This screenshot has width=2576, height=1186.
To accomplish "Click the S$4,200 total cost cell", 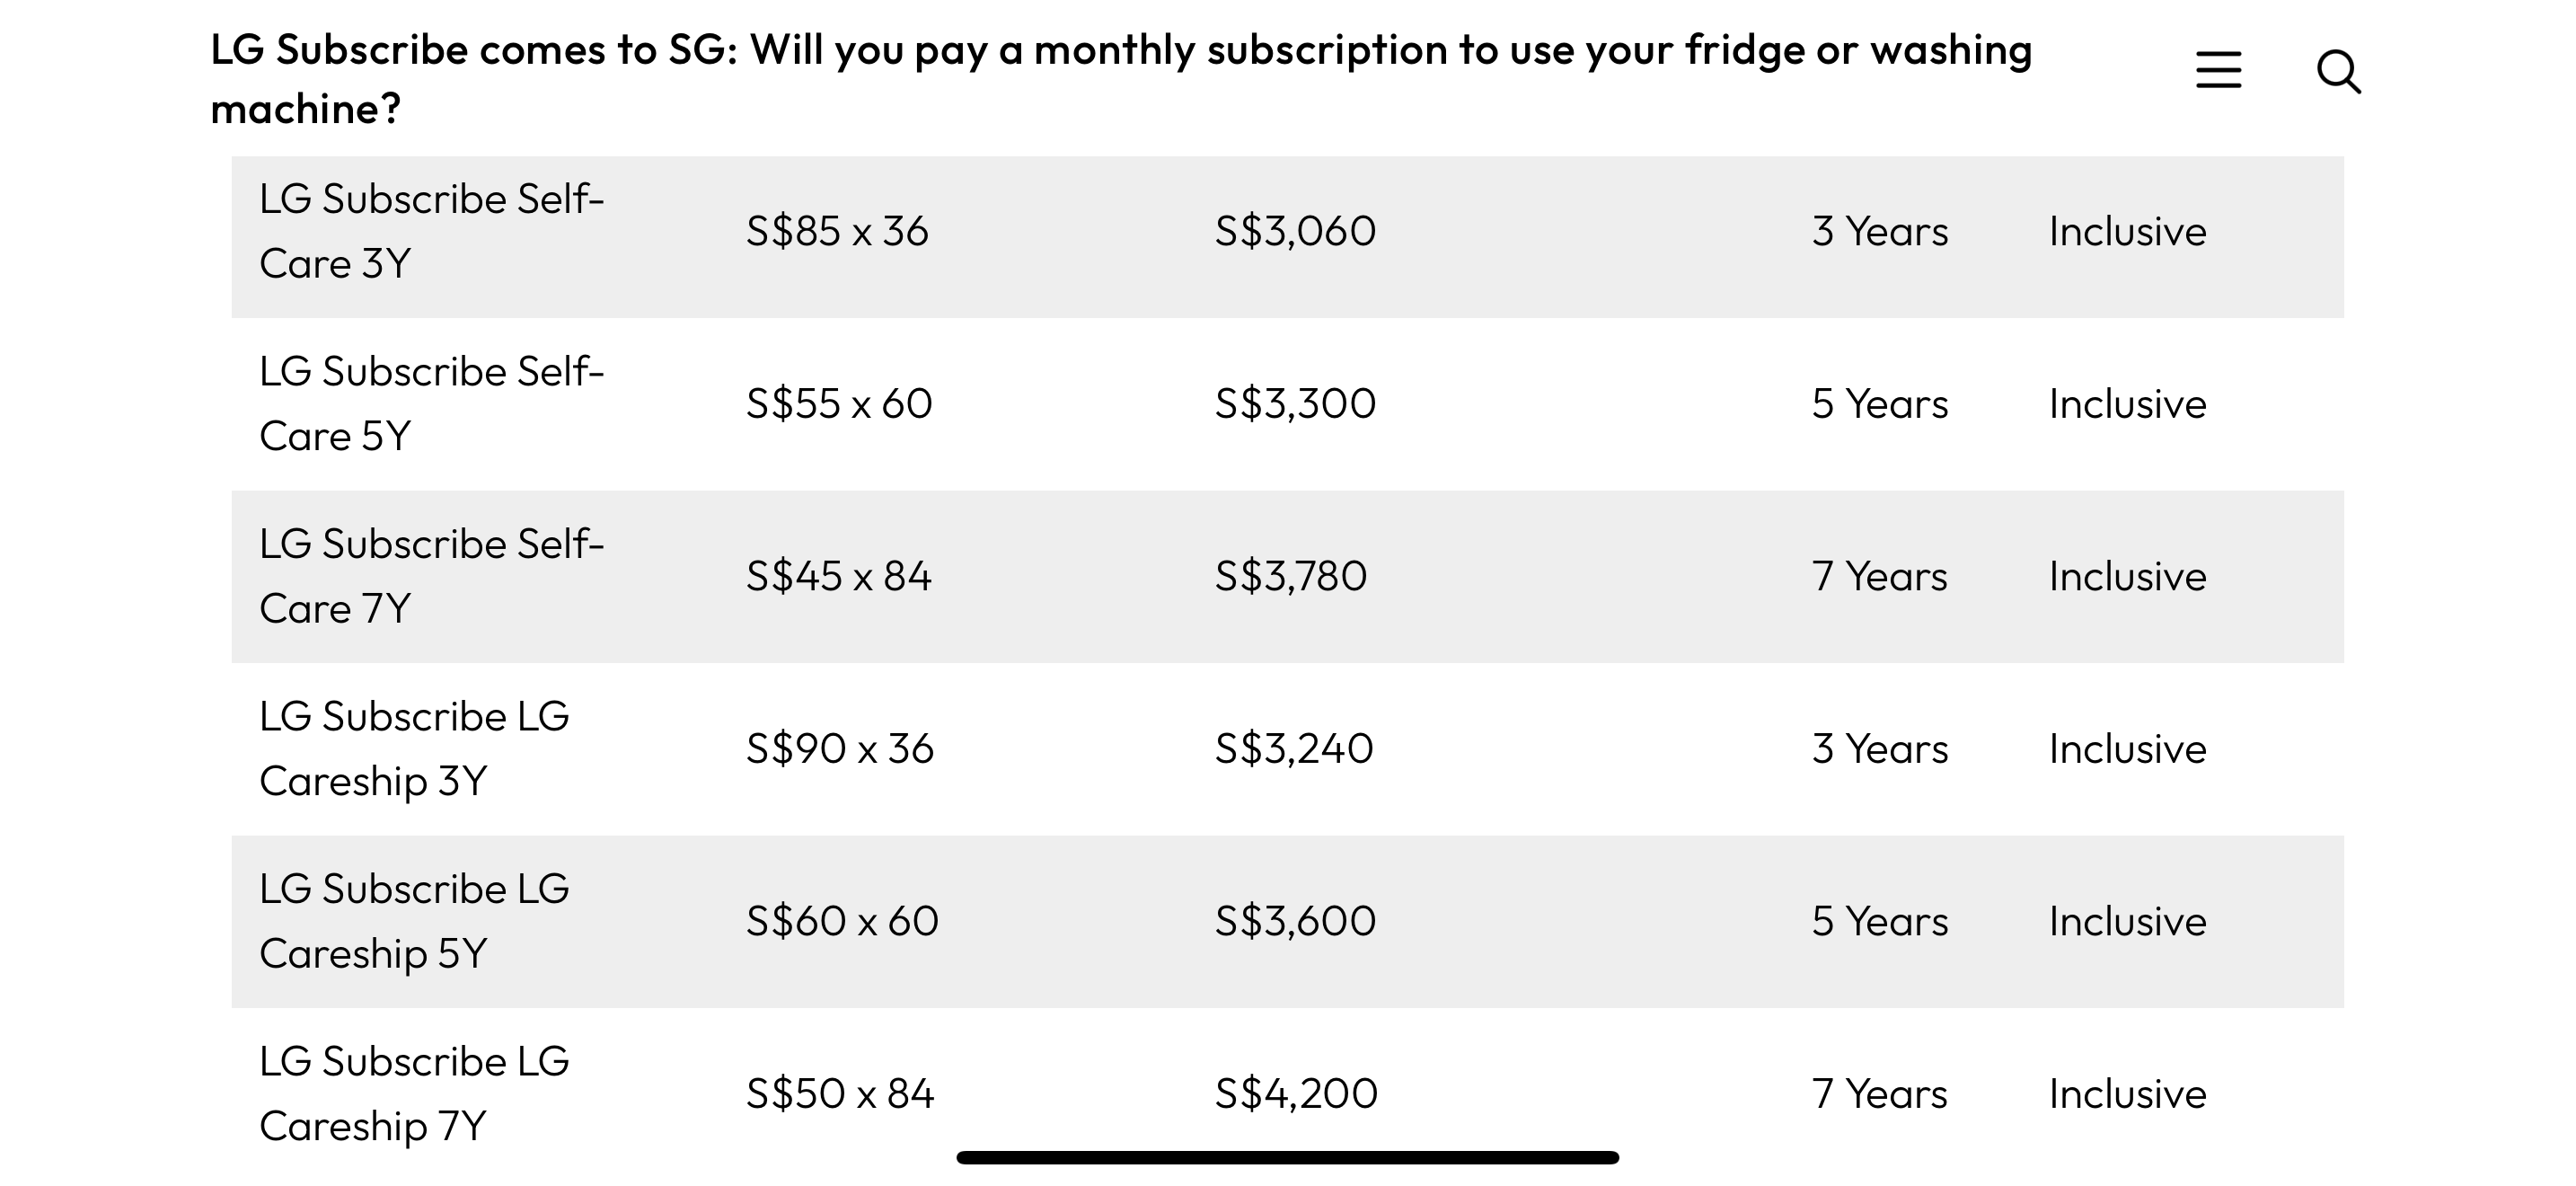I will (1296, 1094).
